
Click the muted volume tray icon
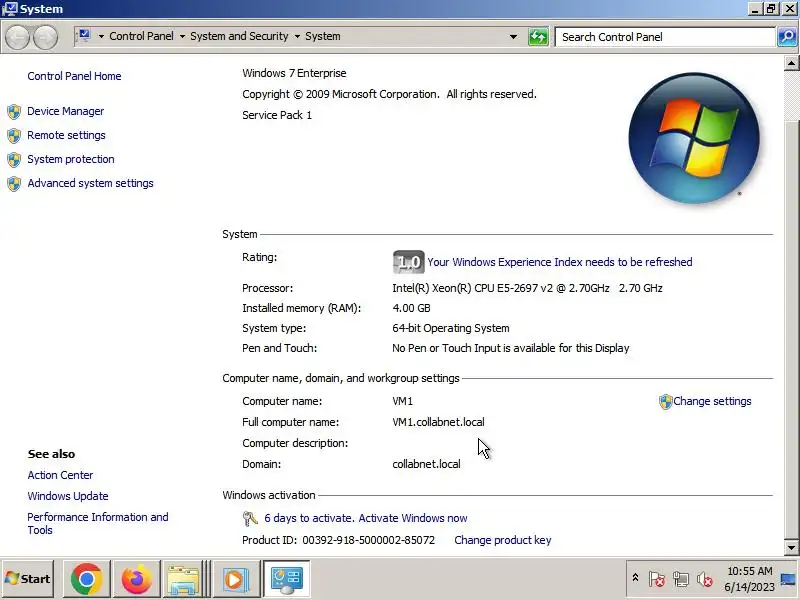pos(705,579)
